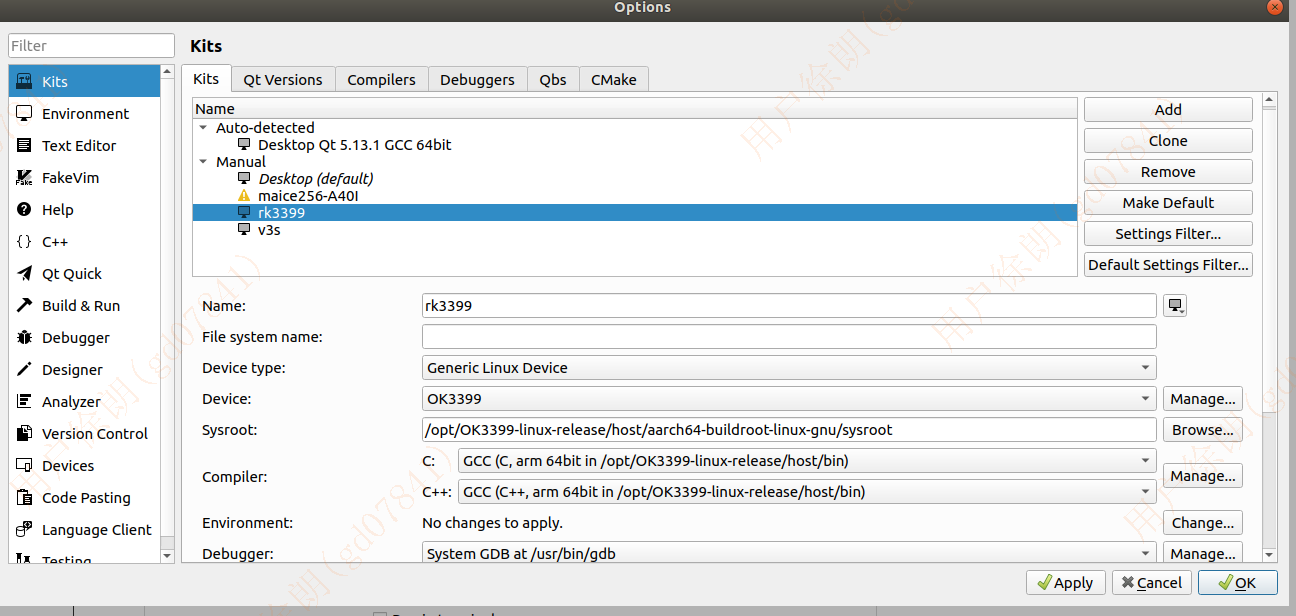
Task: Click the Apply button
Action: pos(1066,583)
